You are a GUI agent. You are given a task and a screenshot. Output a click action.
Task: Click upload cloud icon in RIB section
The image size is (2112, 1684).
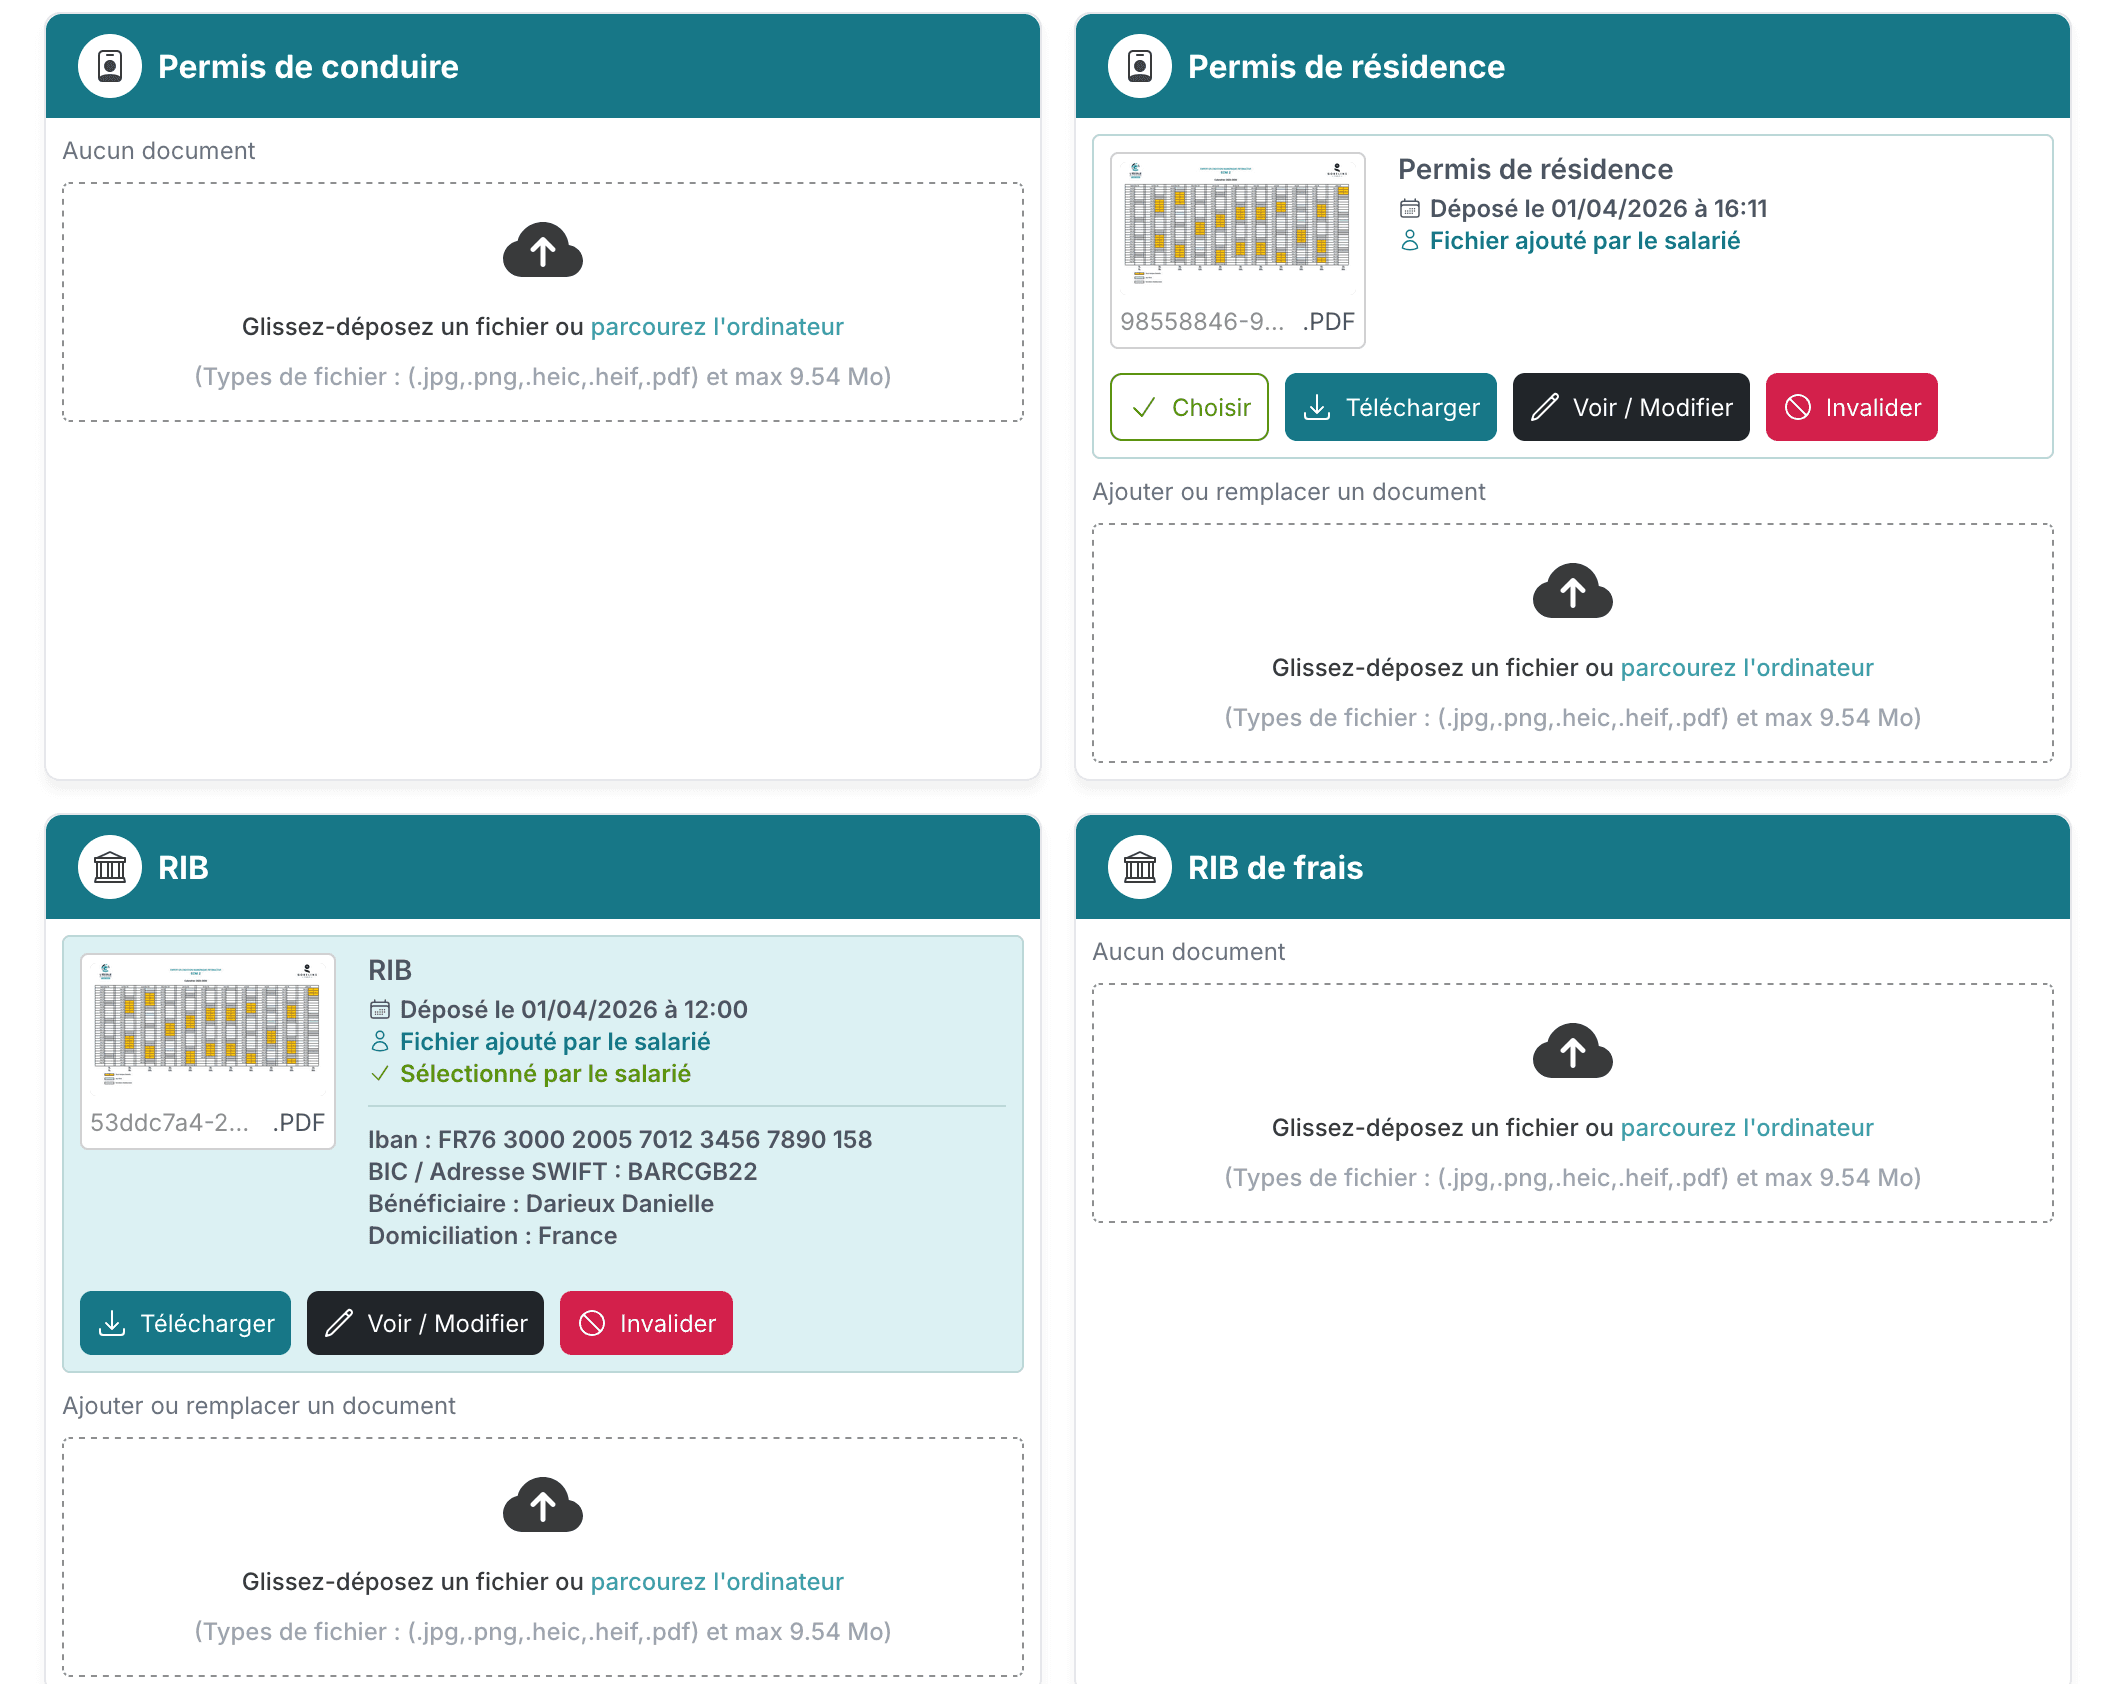tap(543, 1505)
